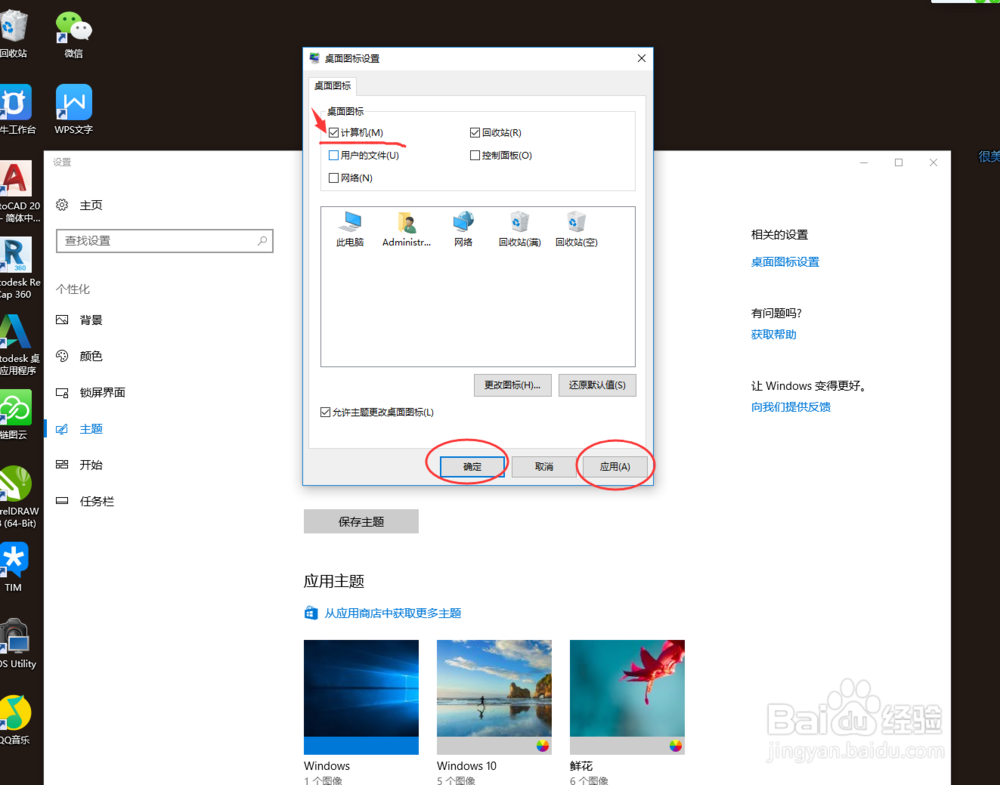Open 任务栏 in personalization sidebar
The width and height of the screenshot is (1000, 785).
click(x=96, y=501)
